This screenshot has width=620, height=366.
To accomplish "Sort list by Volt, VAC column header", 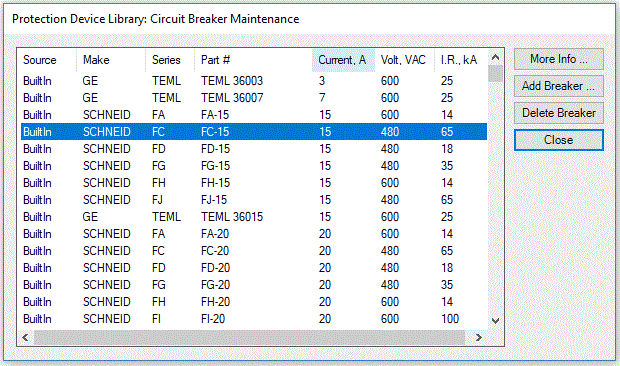I will tap(405, 60).
